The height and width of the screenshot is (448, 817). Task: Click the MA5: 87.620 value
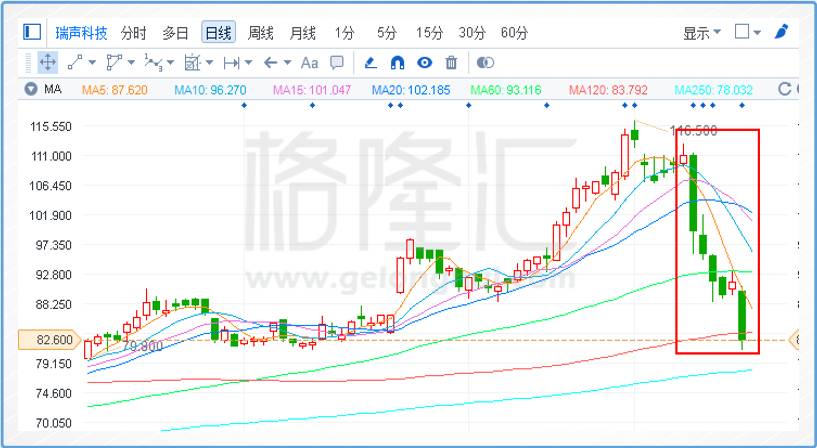(115, 90)
